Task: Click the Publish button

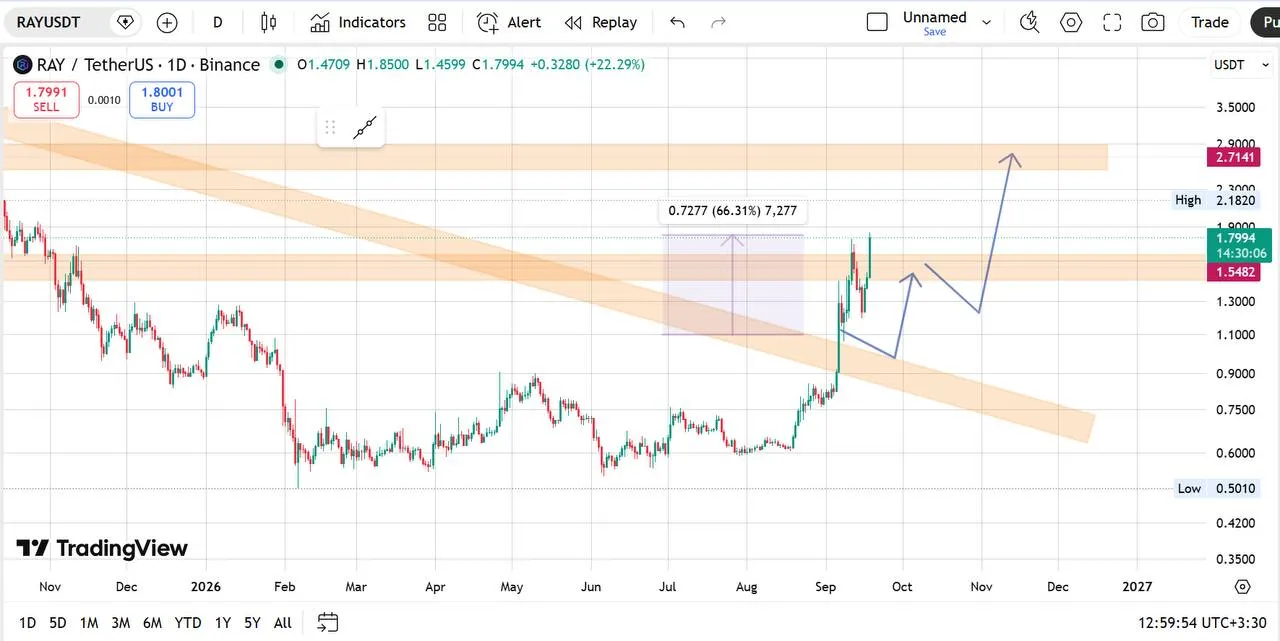Action: point(1265,22)
